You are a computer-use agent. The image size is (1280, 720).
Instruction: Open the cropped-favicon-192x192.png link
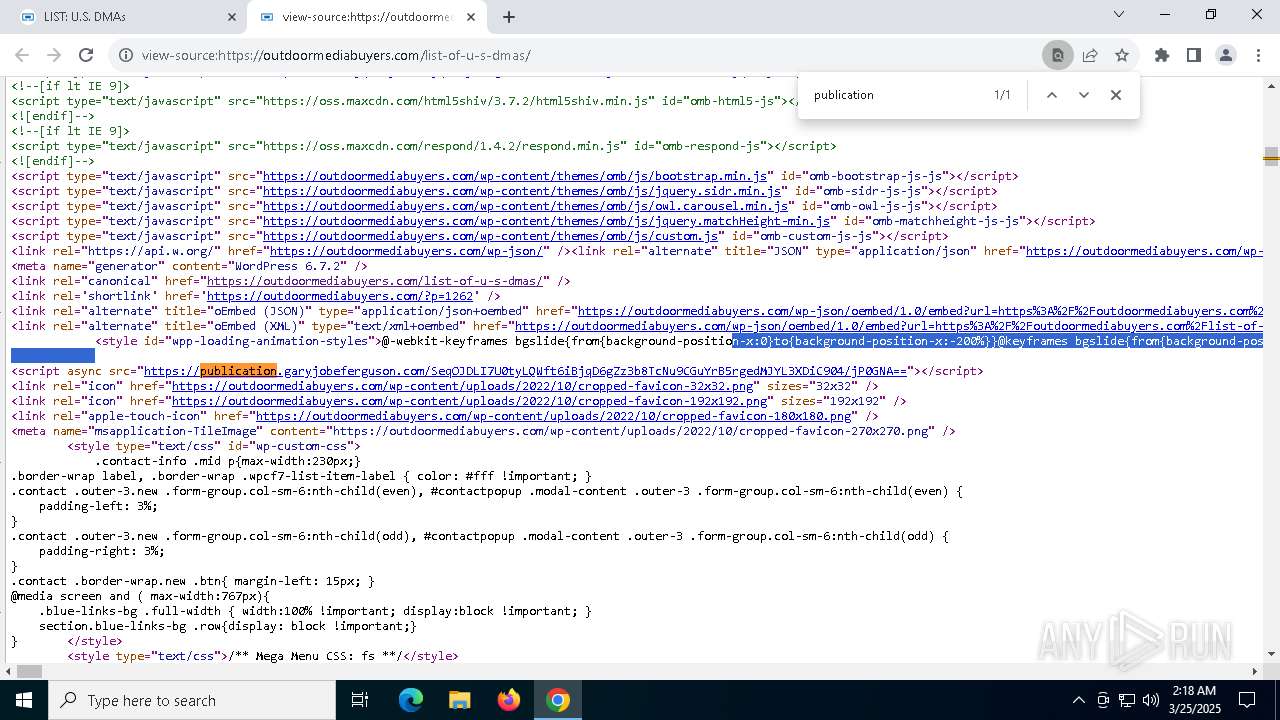pyautogui.click(x=469, y=401)
